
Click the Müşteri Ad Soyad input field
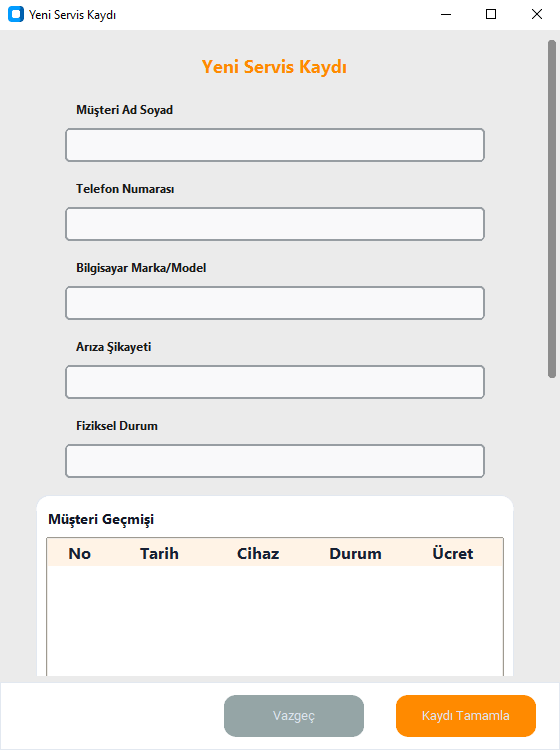click(275, 145)
